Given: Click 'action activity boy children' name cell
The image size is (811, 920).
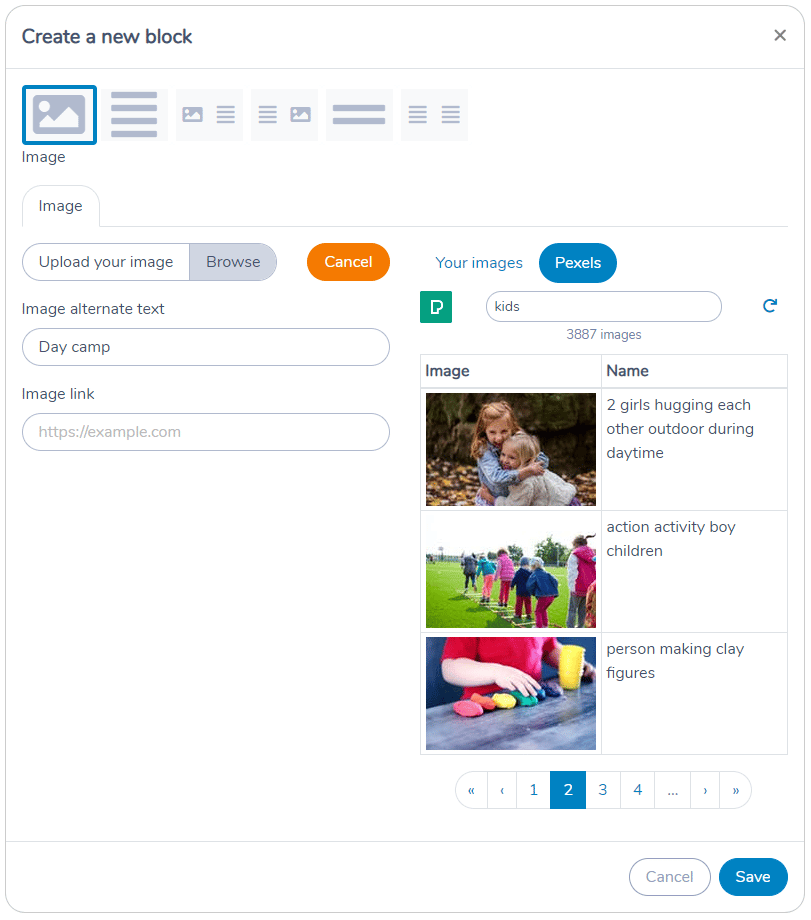Looking at the screenshot, I should coord(695,571).
